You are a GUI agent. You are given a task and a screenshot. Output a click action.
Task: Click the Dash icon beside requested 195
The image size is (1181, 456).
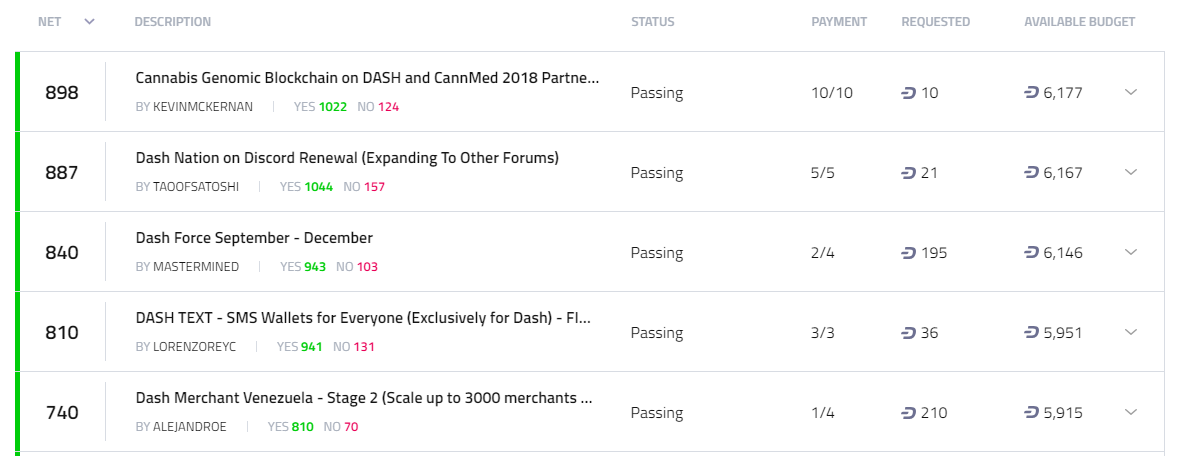(x=909, y=253)
